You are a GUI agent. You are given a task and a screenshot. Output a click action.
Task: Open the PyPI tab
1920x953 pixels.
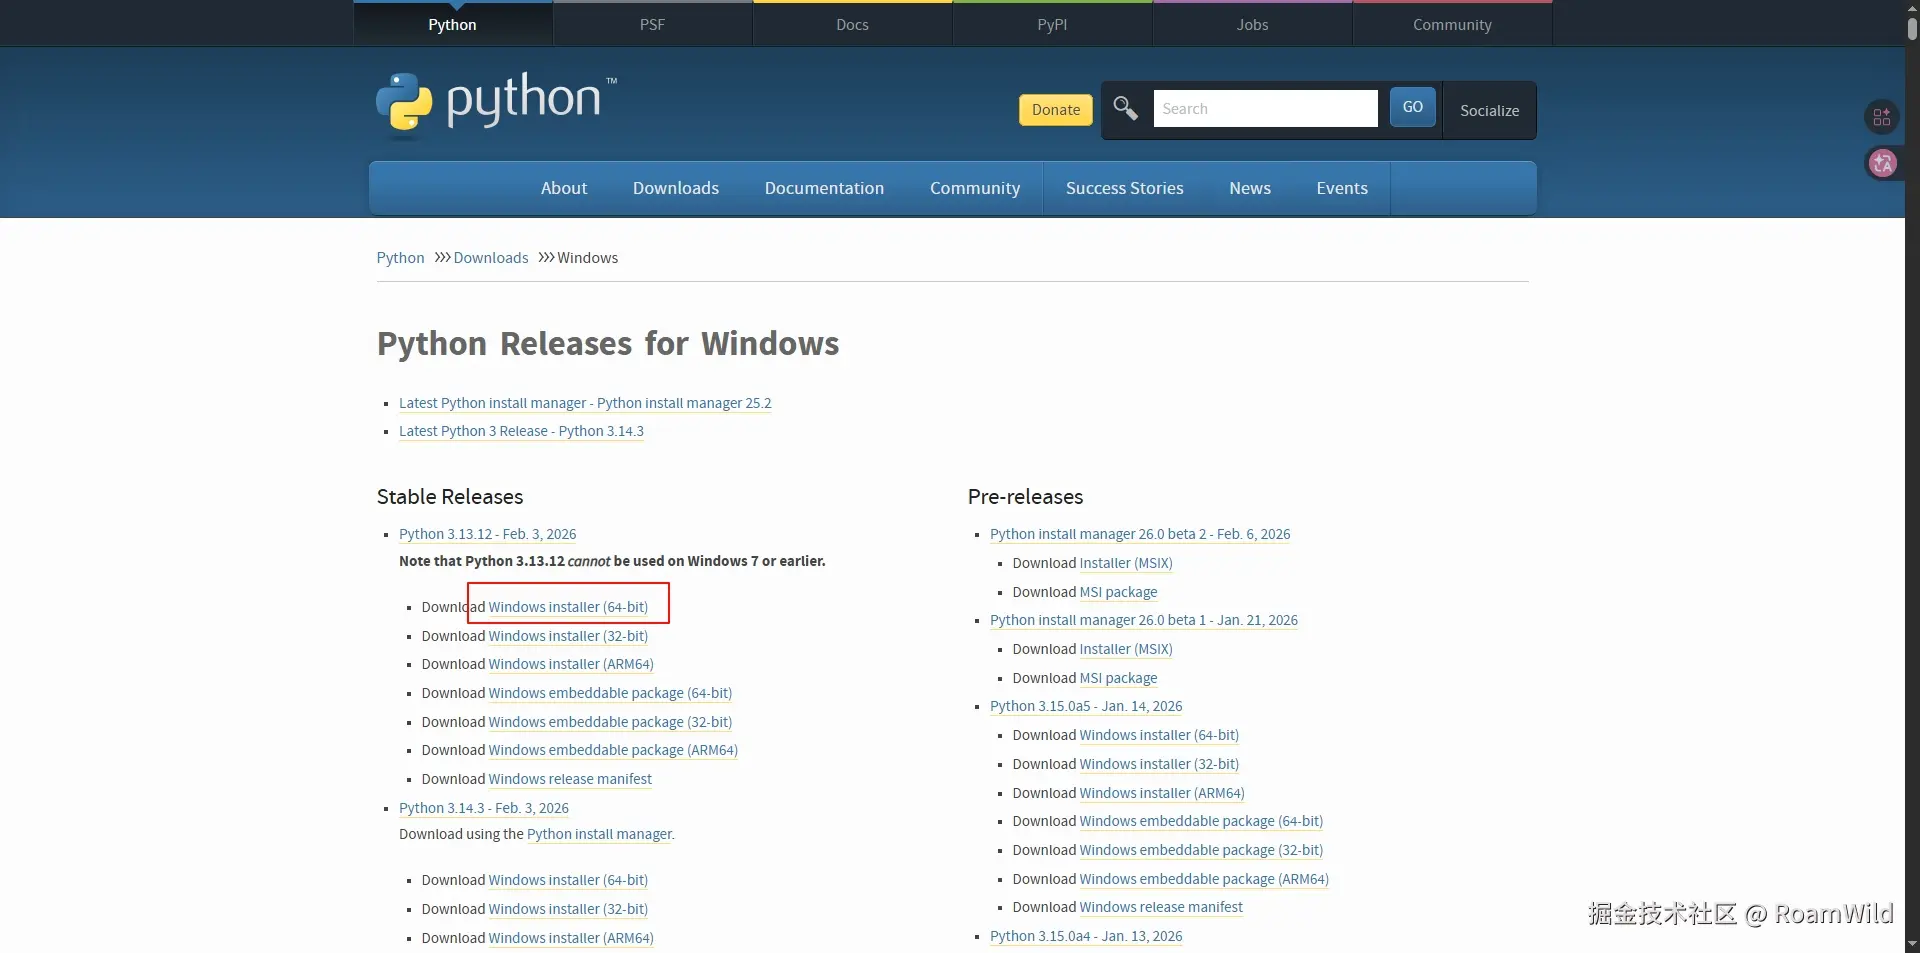(x=1053, y=25)
